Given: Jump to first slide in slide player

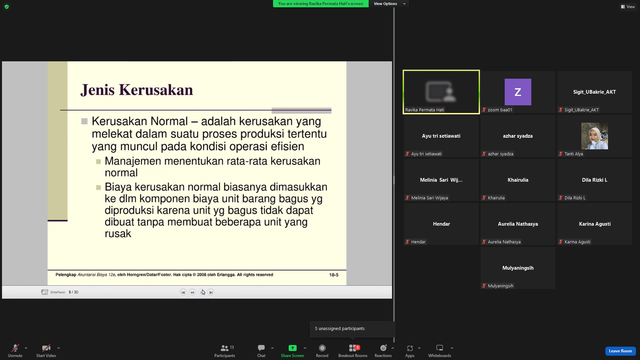Looking at the screenshot, I should point(183,292).
